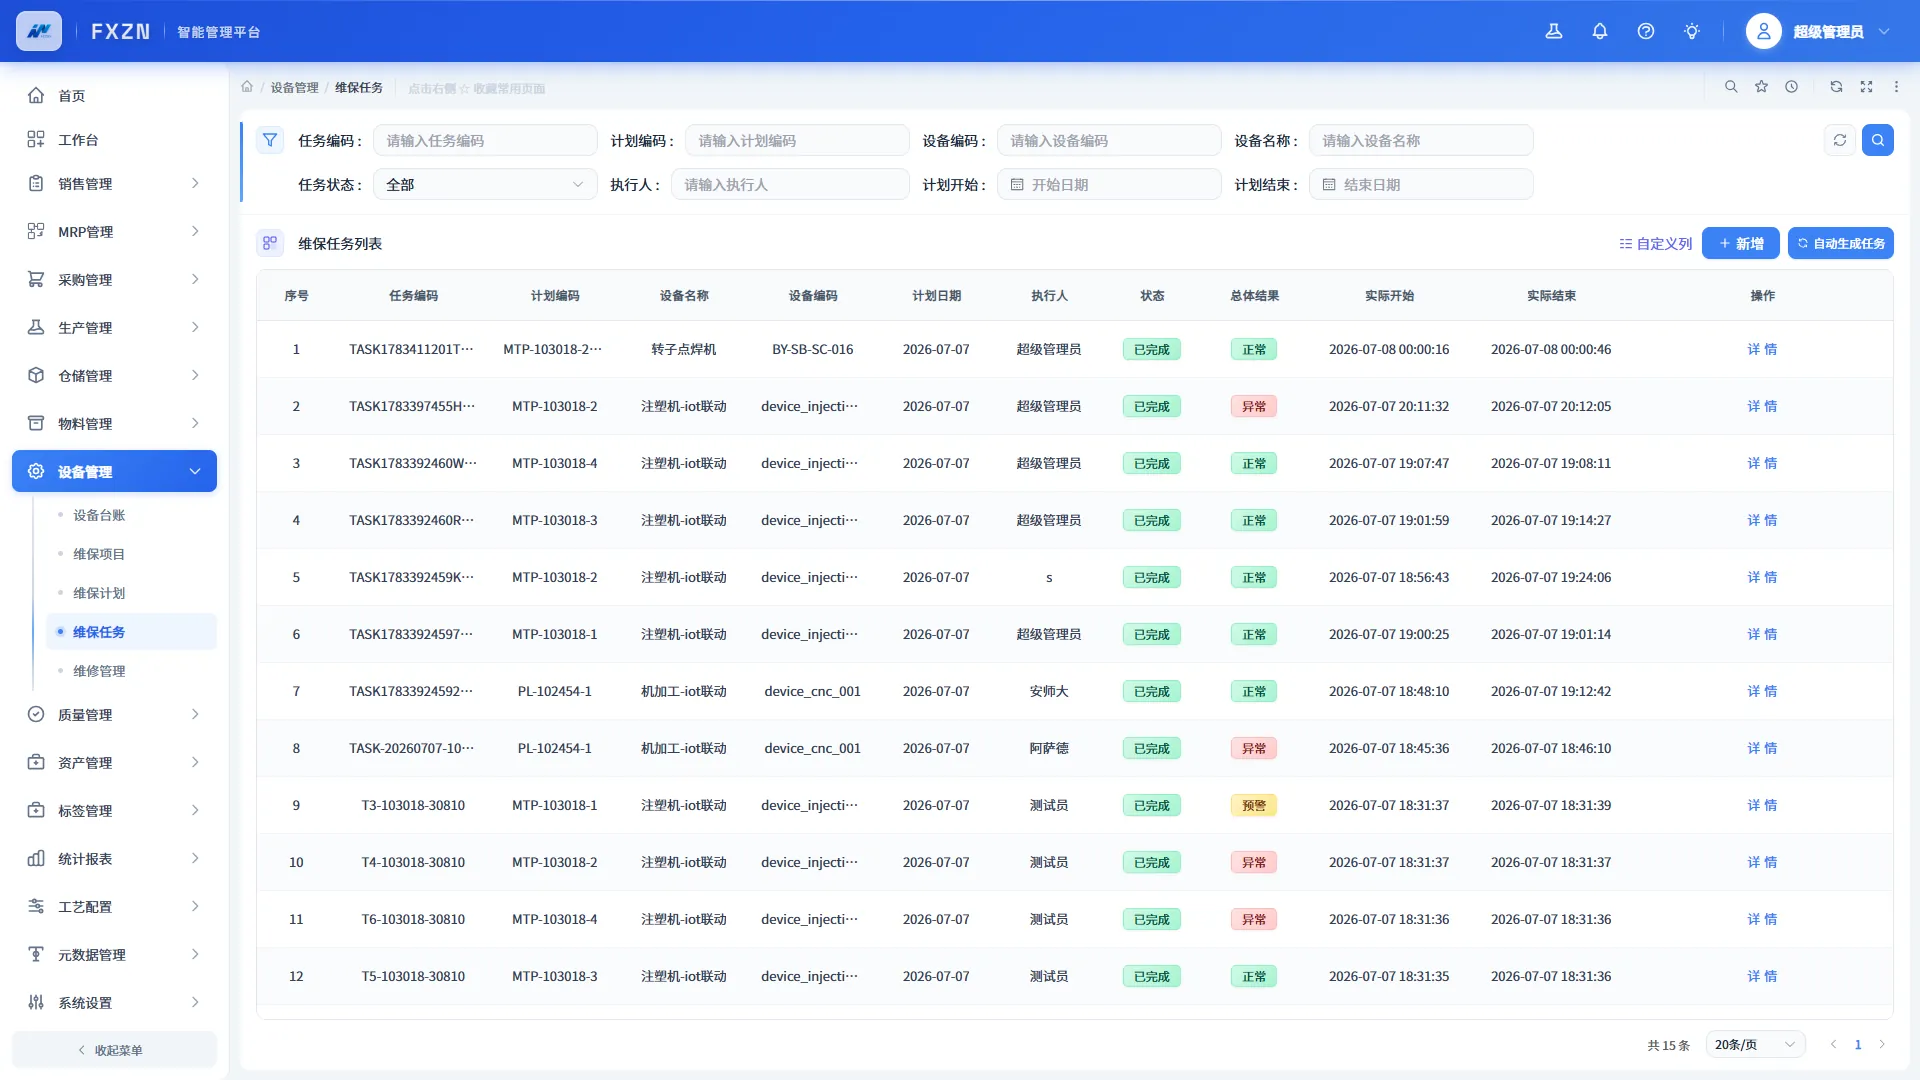Click the 设备管理 breadcrumb link
Viewport: 1920px width, 1080px height.
point(294,88)
